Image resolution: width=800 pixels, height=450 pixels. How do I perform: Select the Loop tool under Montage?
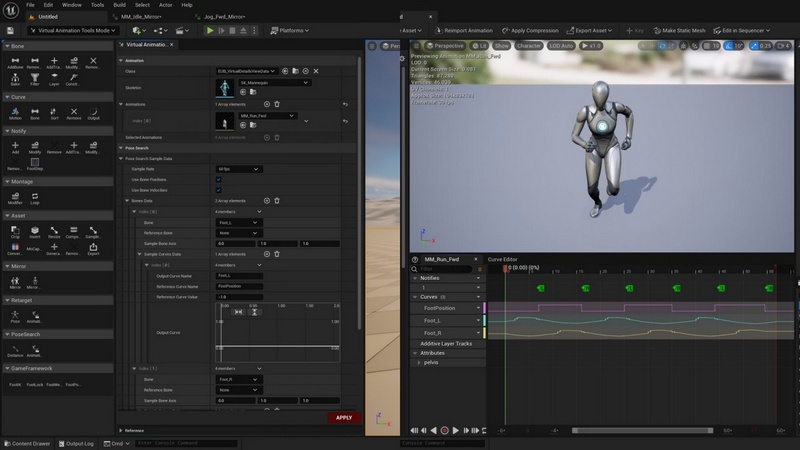(x=35, y=197)
